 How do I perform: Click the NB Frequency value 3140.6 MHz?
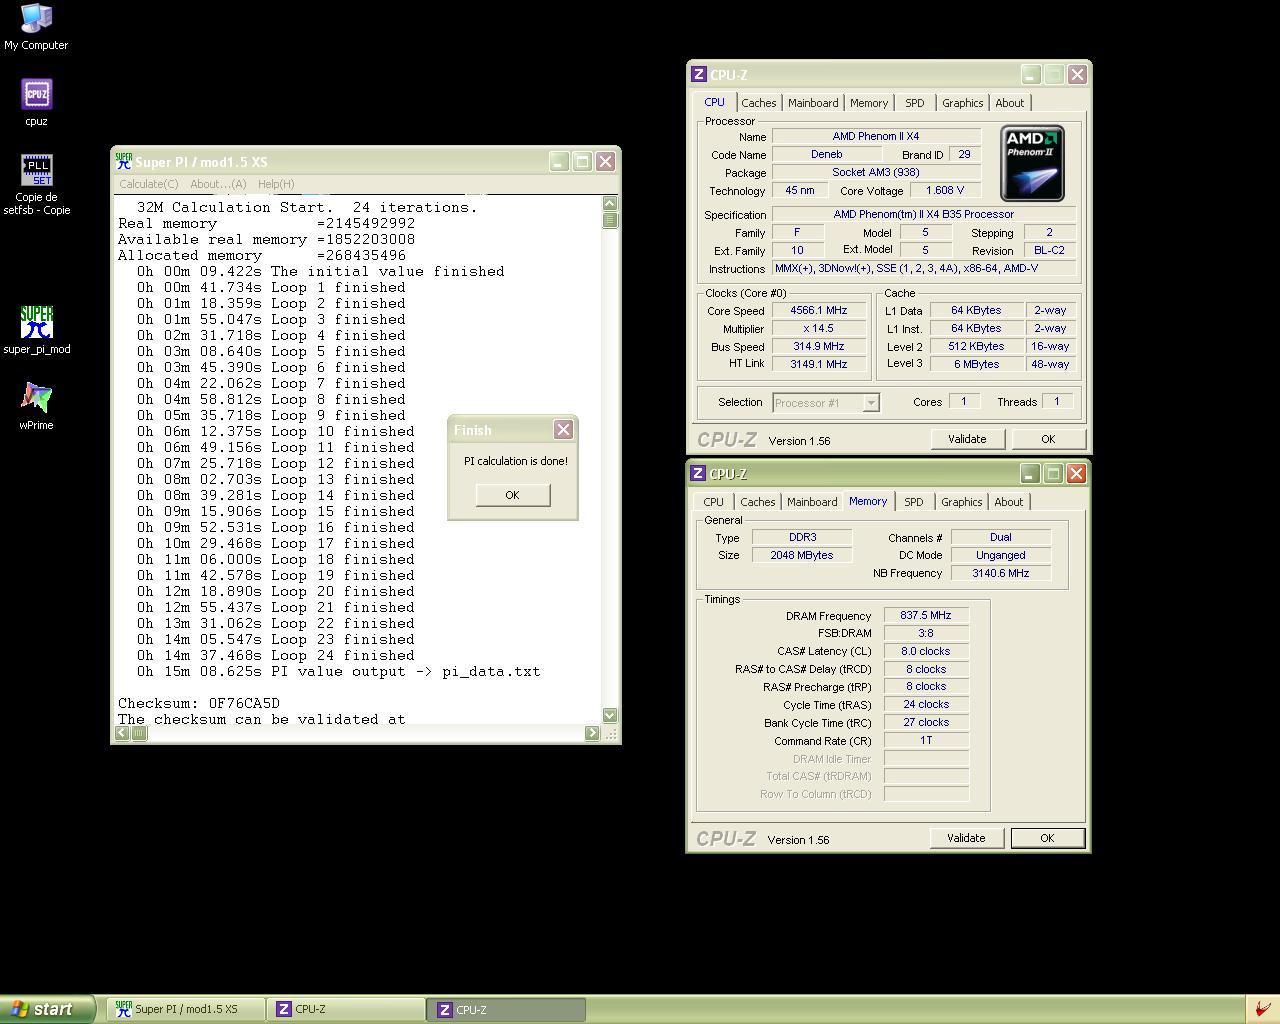click(x=1000, y=573)
